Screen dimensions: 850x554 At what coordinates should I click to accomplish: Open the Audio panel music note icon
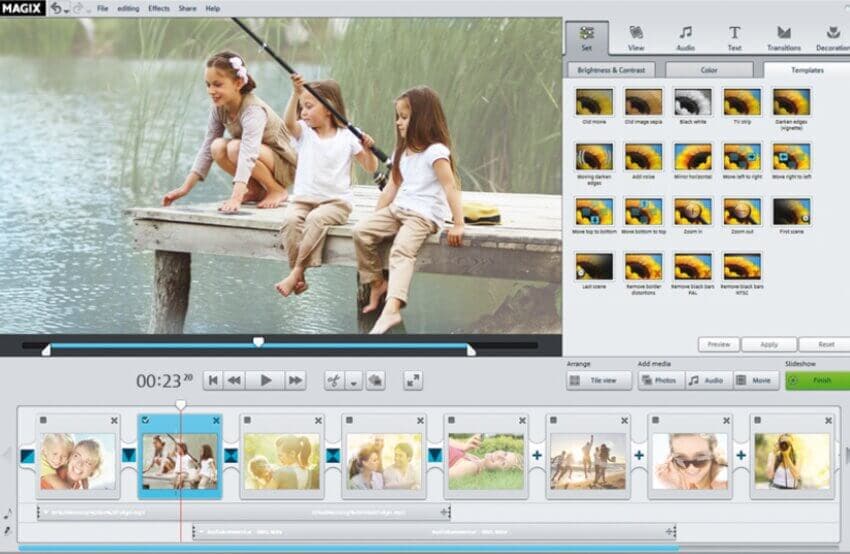[x=686, y=33]
